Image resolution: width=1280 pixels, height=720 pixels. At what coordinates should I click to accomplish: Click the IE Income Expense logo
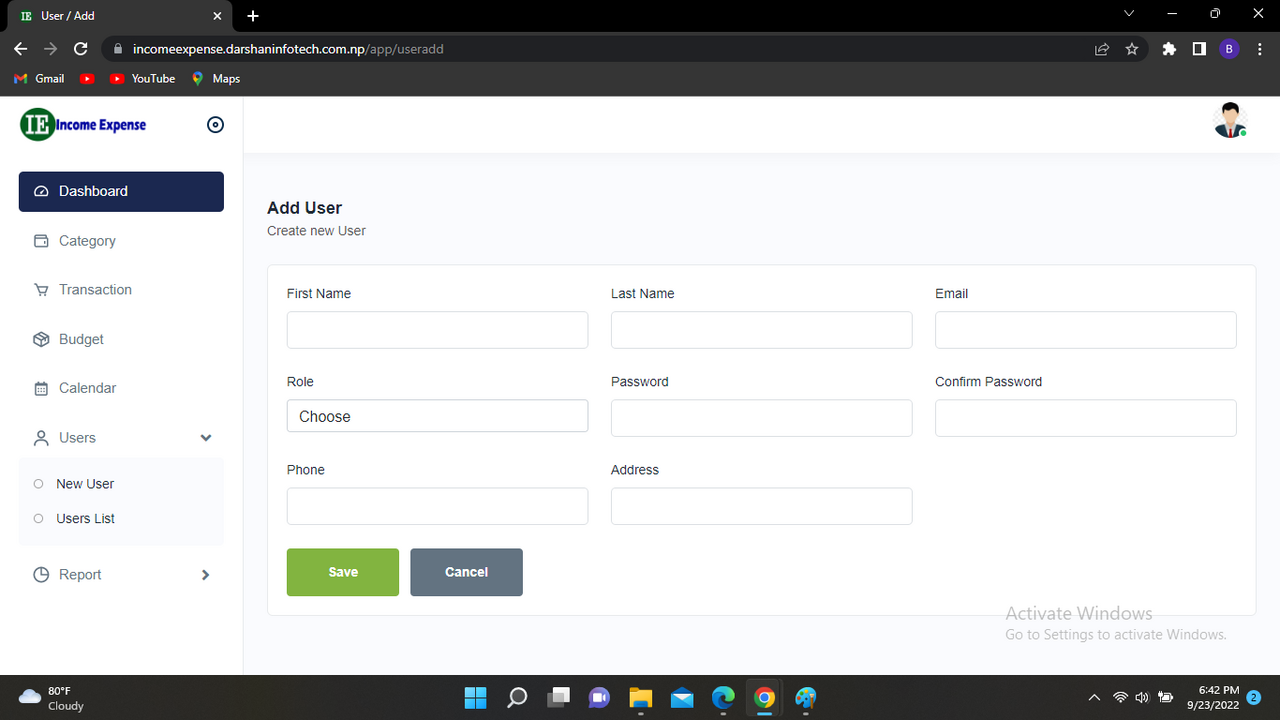(83, 124)
